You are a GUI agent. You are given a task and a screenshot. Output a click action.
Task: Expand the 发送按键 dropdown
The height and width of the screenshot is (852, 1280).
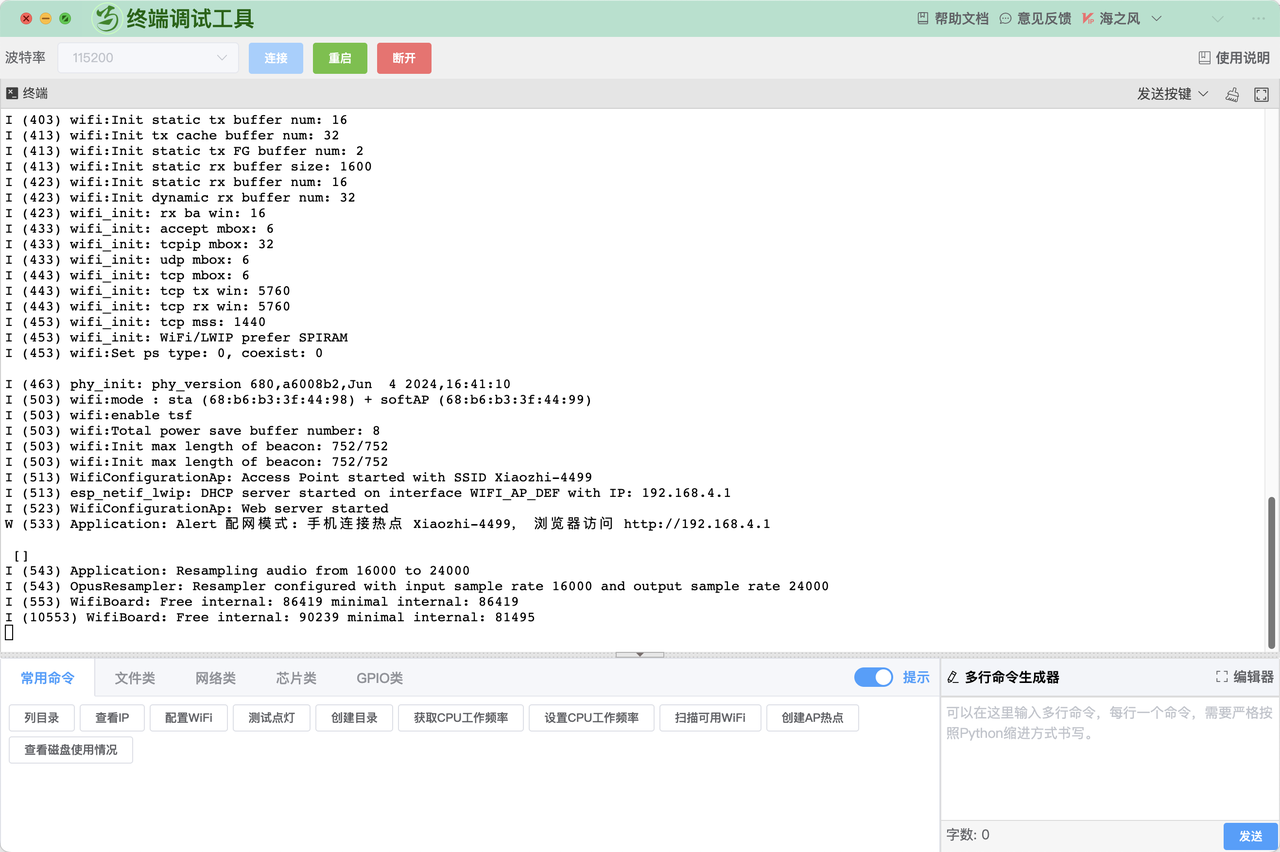pyautogui.click(x=1172, y=94)
